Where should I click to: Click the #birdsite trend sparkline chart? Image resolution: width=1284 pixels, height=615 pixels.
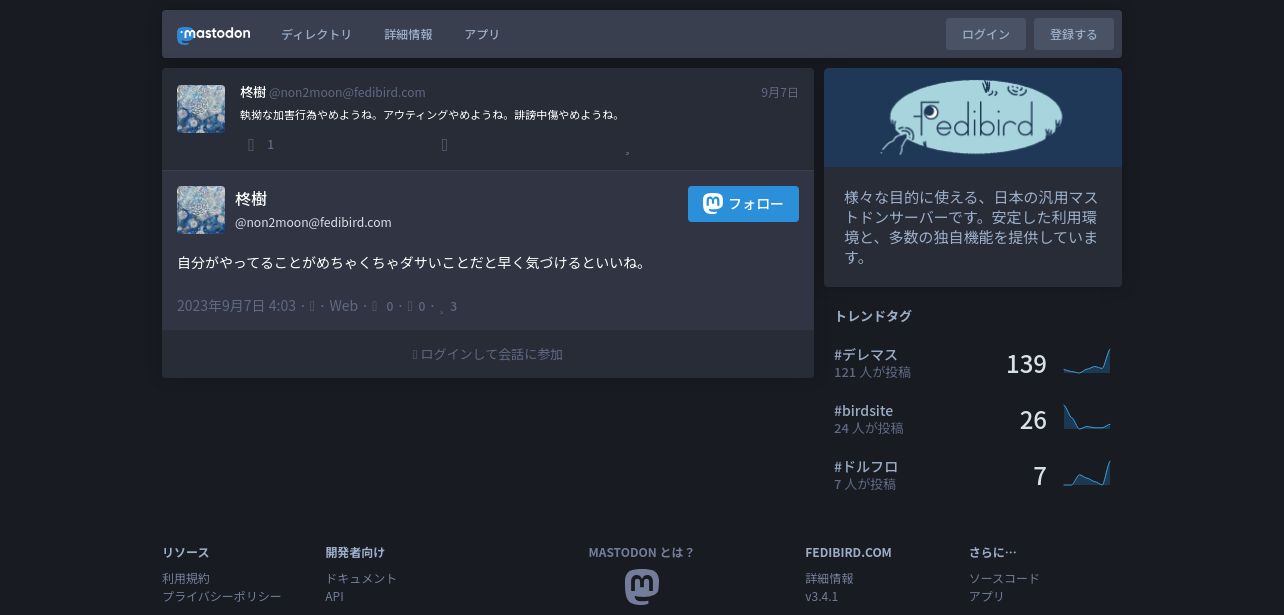1087,418
